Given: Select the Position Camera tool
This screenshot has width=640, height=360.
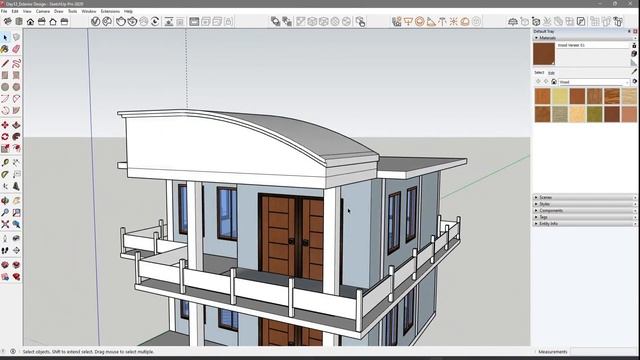Looking at the screenshot, I should (5, 238).
